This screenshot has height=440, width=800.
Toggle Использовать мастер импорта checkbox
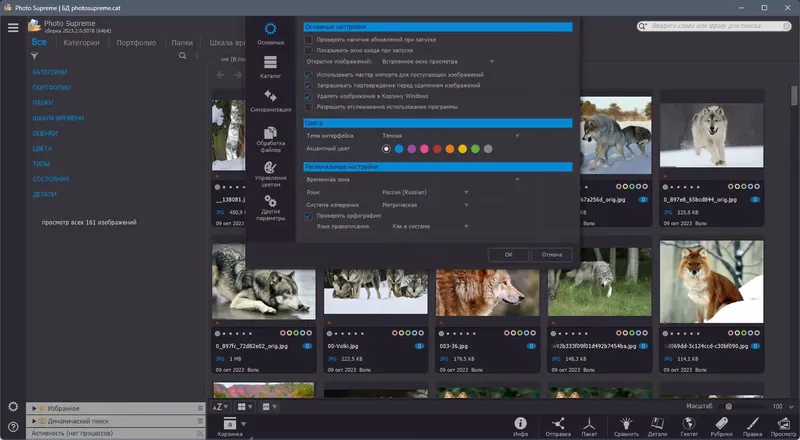(x=308, y=75)
